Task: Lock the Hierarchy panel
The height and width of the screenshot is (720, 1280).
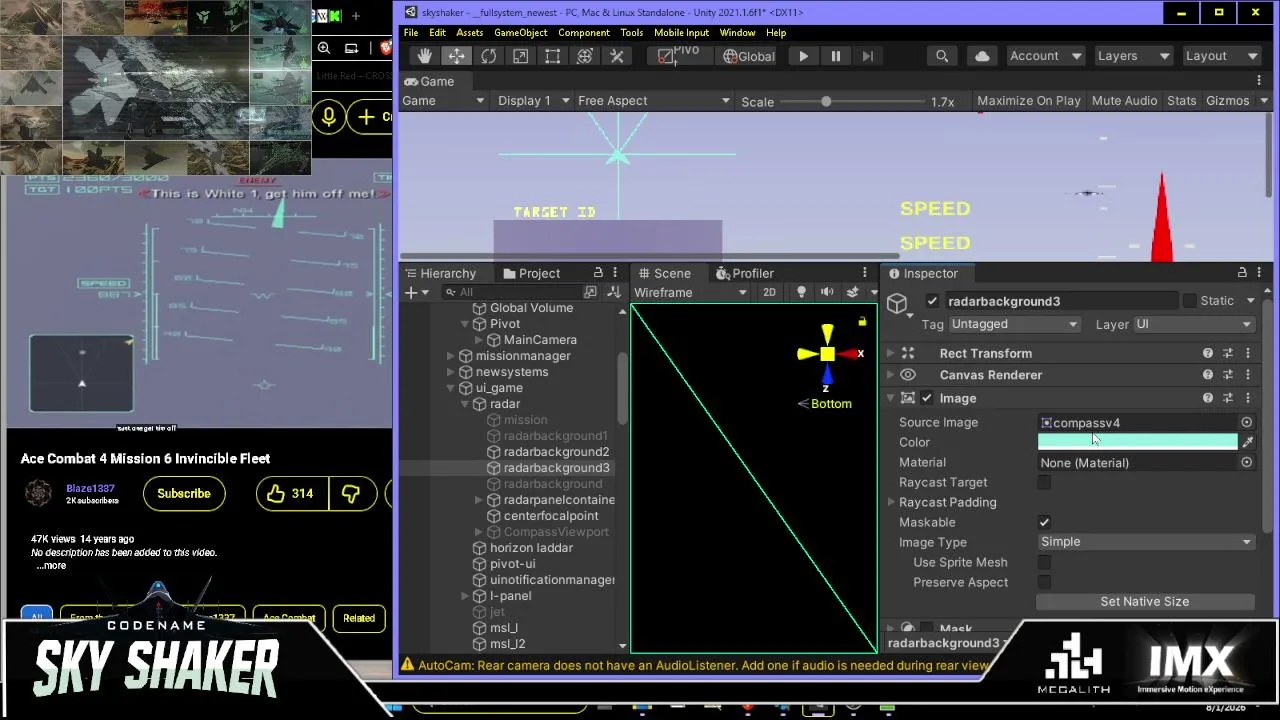Action: pyautogui.click(x=598, y=273)
